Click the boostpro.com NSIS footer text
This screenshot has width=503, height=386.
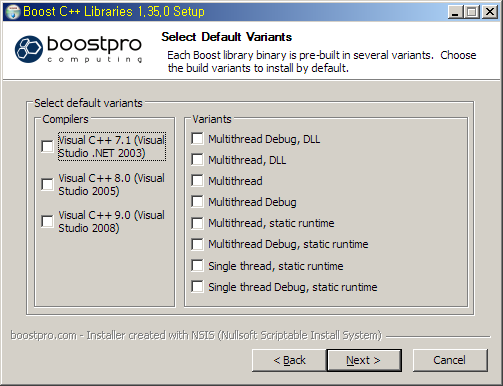click(196, 335)
